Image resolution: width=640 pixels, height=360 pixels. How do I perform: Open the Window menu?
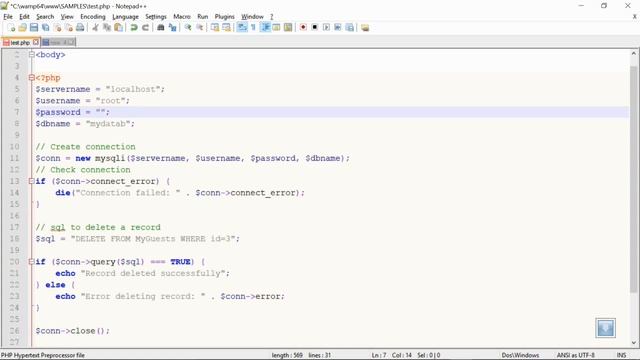tap(252, 17)
